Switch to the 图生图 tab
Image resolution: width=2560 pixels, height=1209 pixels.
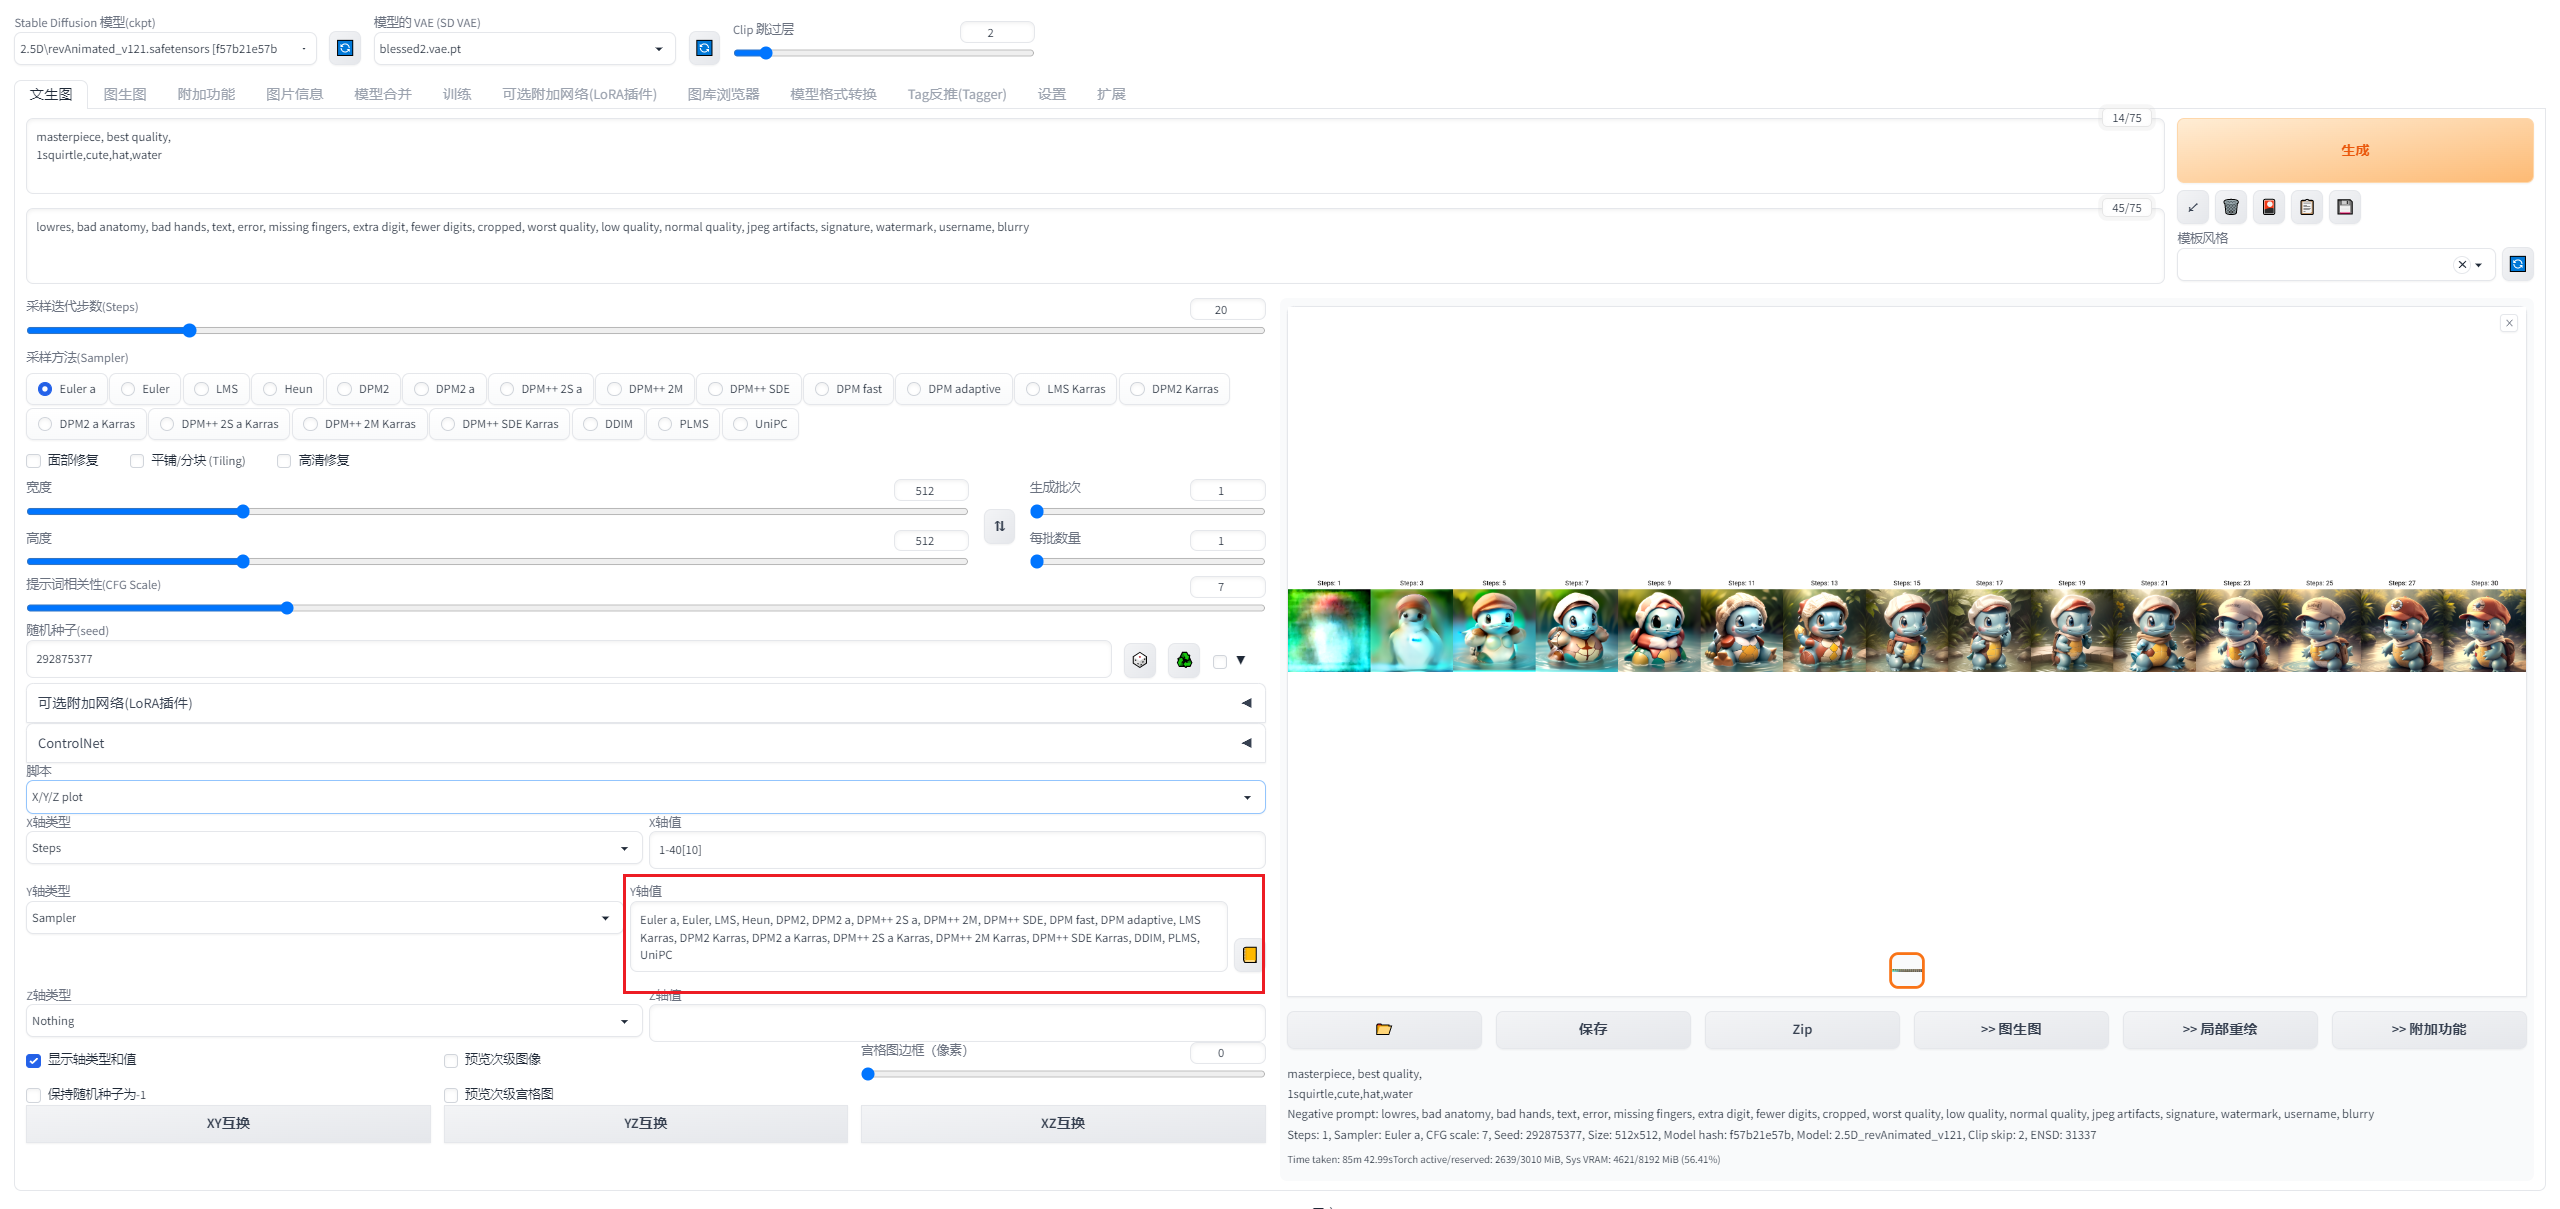125,94
